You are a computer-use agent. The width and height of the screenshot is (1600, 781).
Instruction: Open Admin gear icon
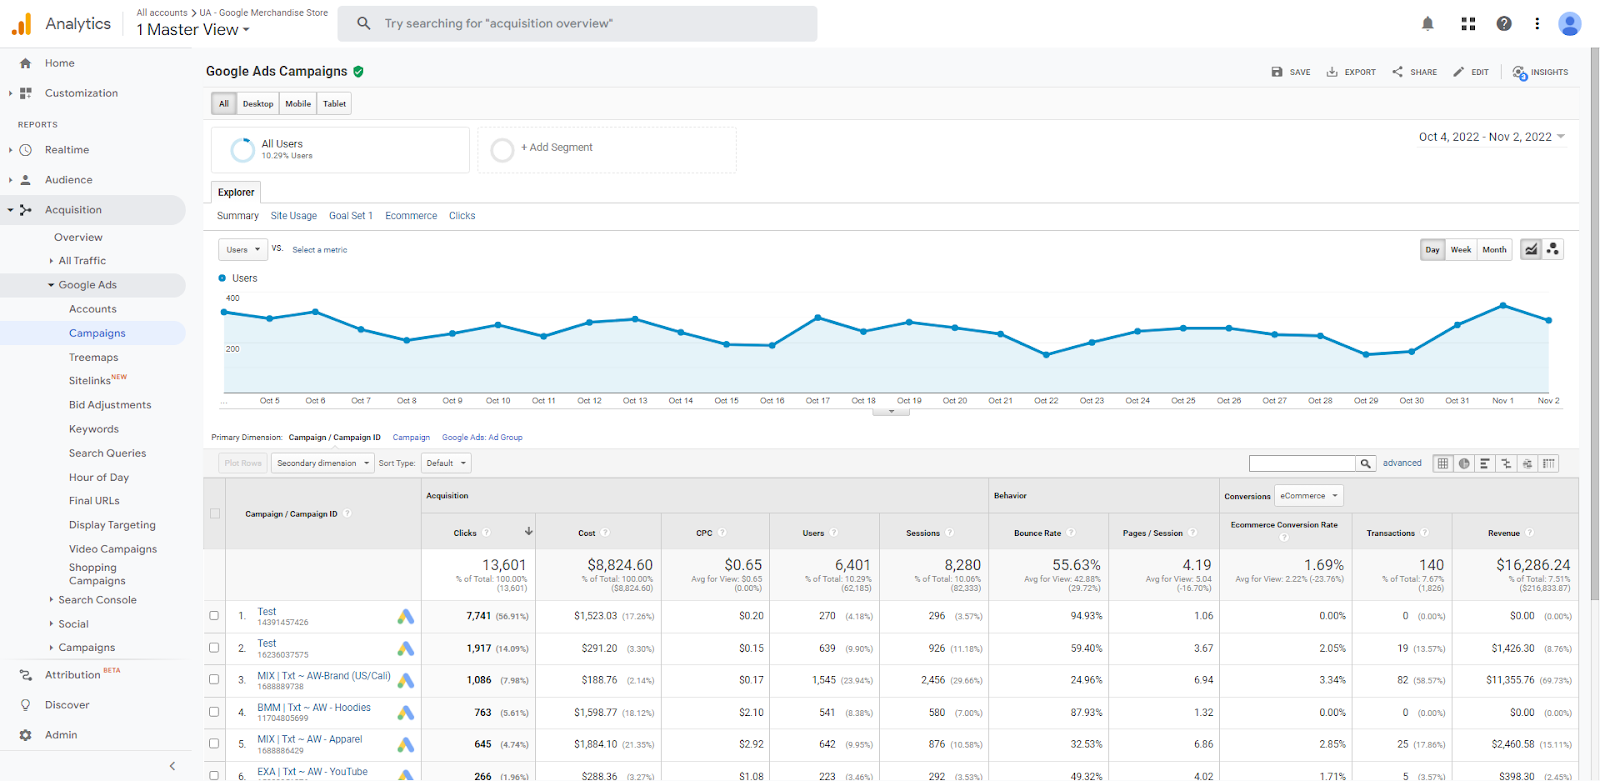tap(26, 735)
